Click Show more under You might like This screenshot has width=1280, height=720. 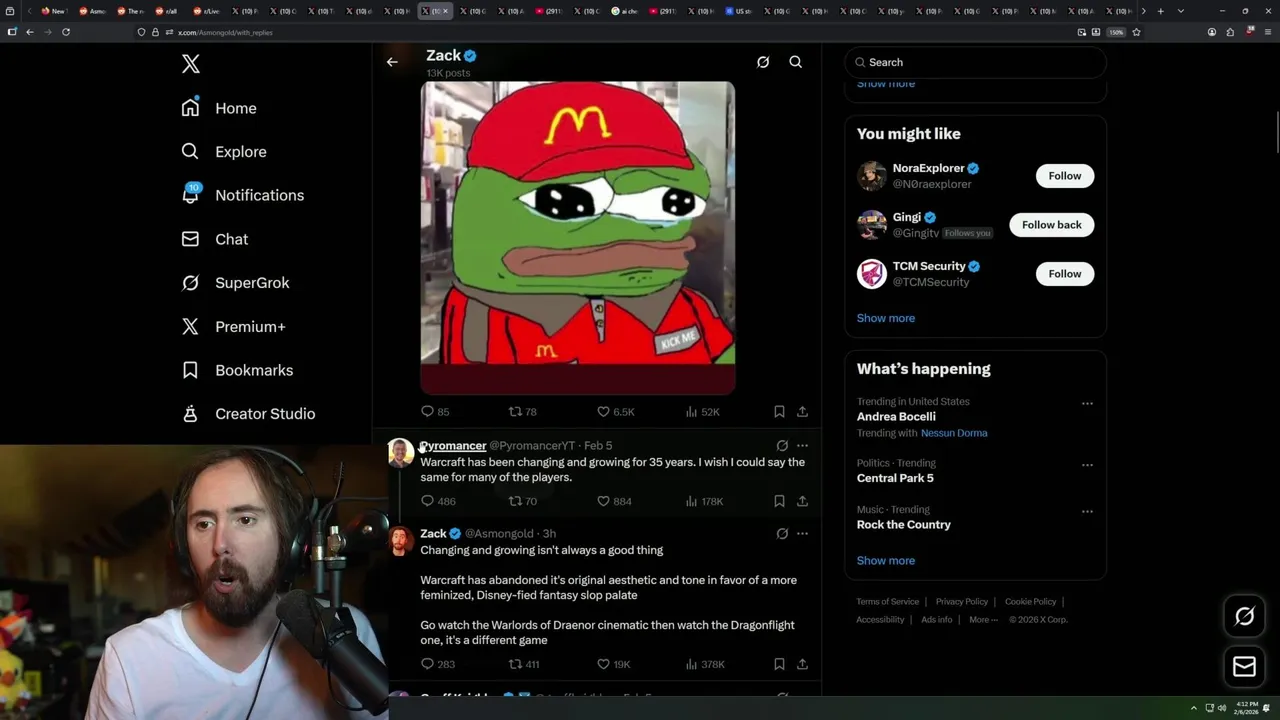point(886,318)
